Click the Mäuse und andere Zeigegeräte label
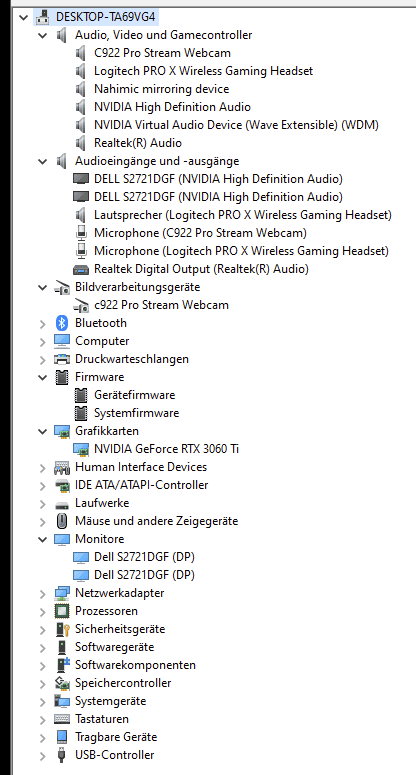Viewport: 416px width, 775px height. coord(157,521)
